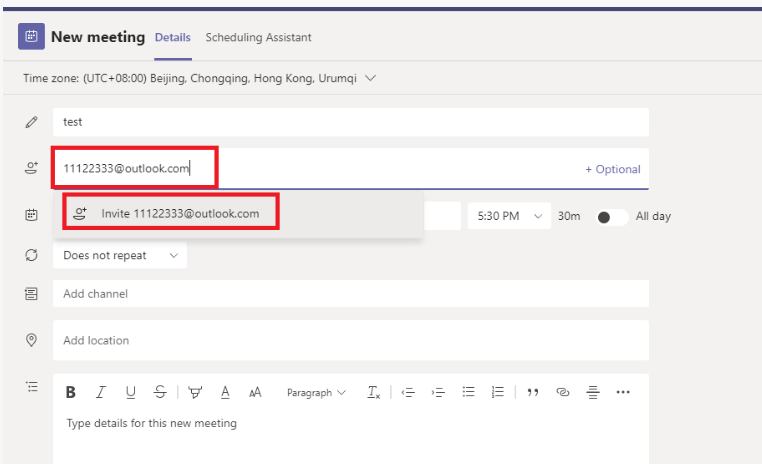
Task: Click the meeting title field containing test
Action: tap(351, 122)
